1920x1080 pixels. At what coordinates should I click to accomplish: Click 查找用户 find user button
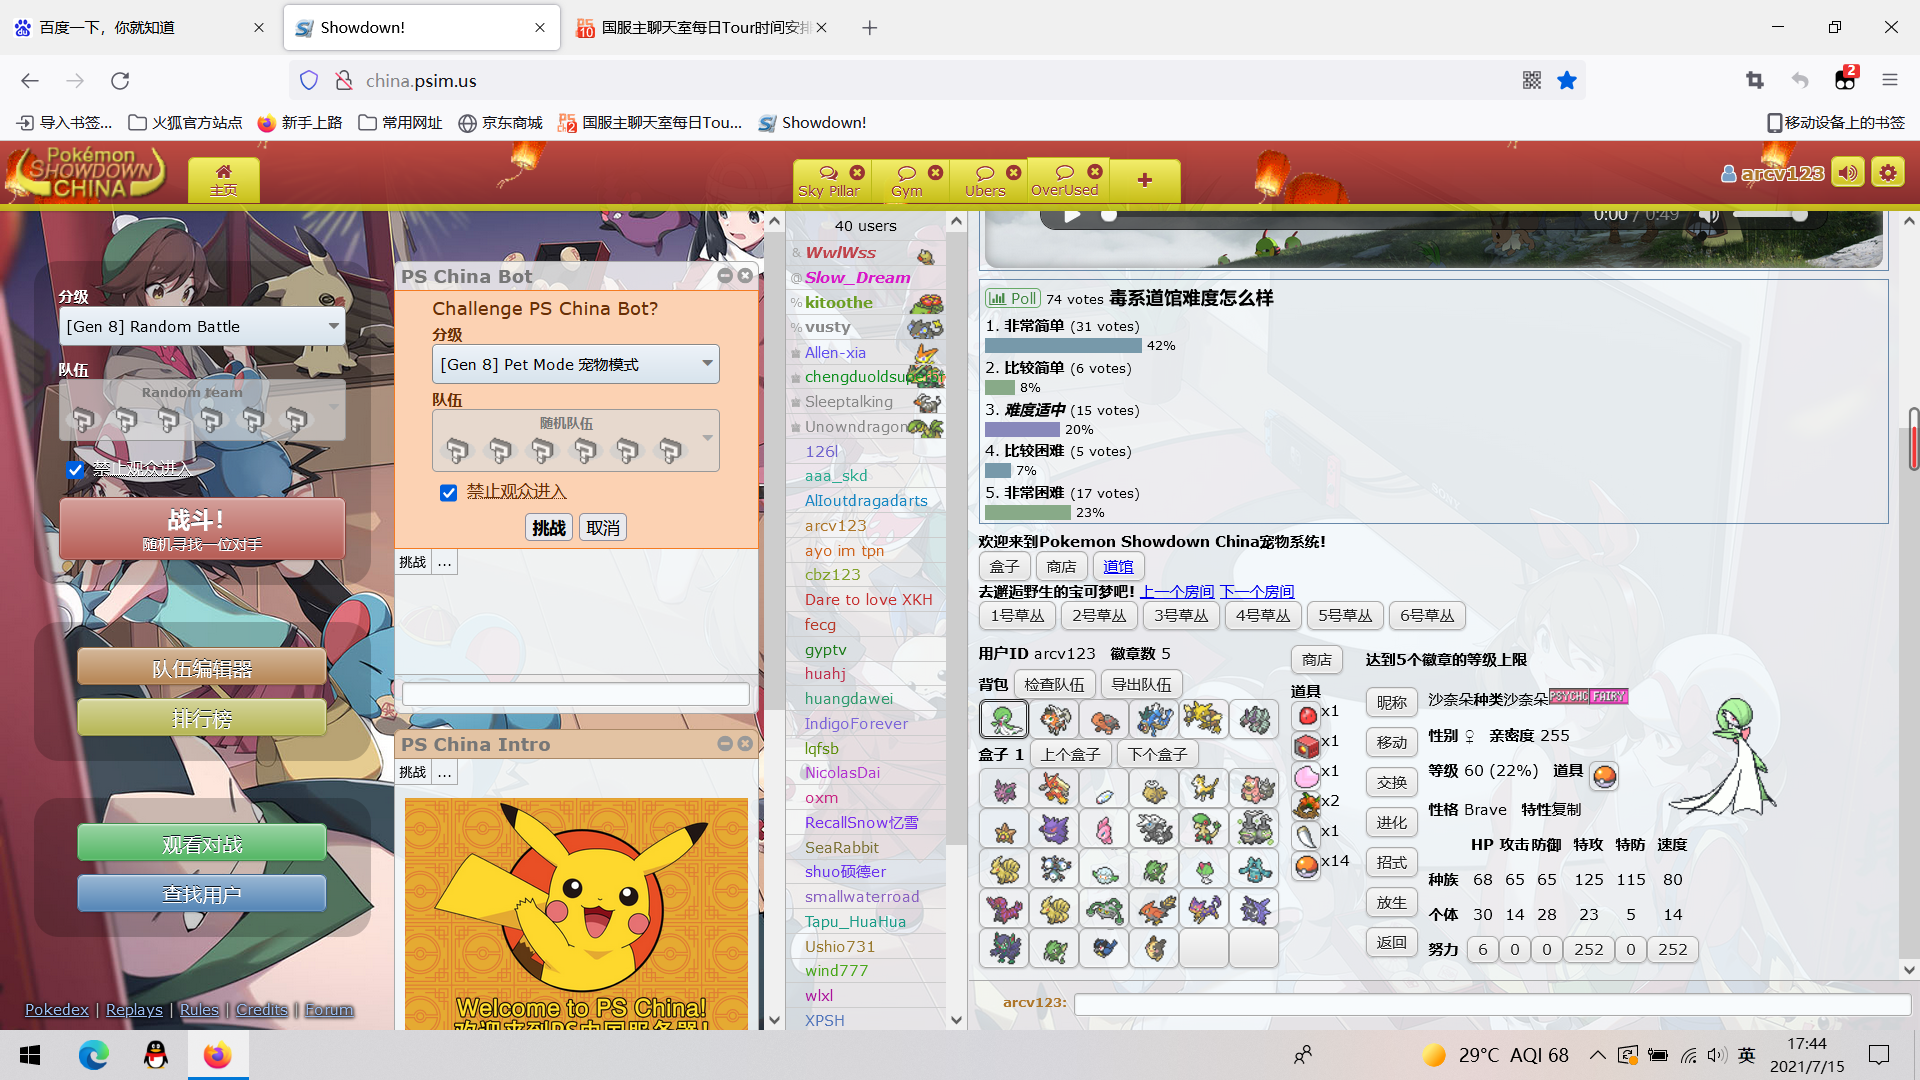pos(202,894)
